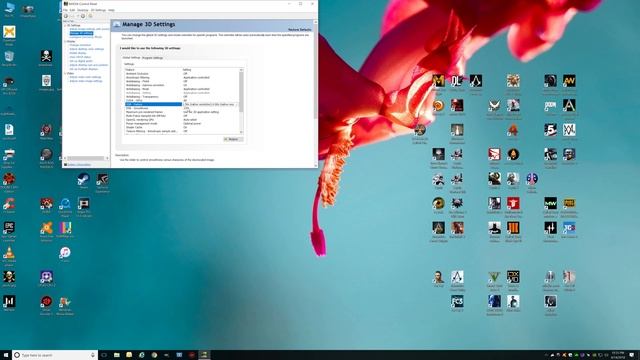
Task: Switch to the Program Settings tab
Action: pyautogui.click(x=152, y=58)
